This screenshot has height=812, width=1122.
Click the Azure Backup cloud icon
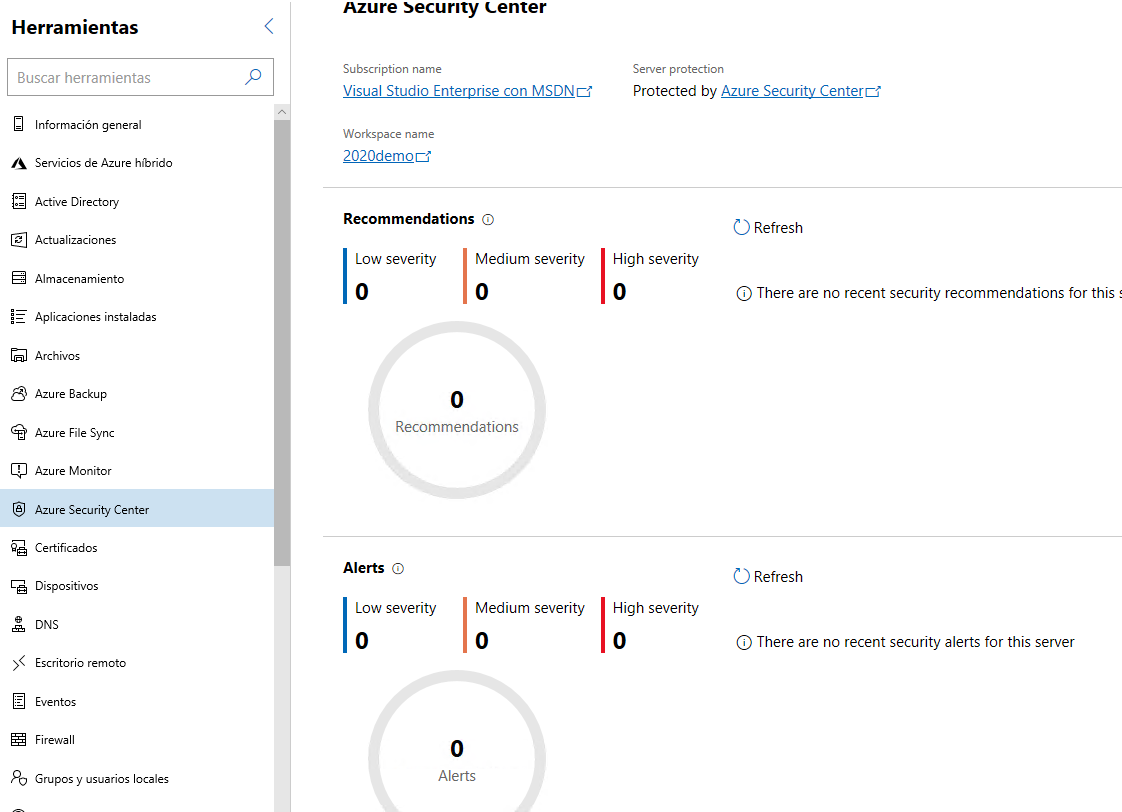(18, 394)
